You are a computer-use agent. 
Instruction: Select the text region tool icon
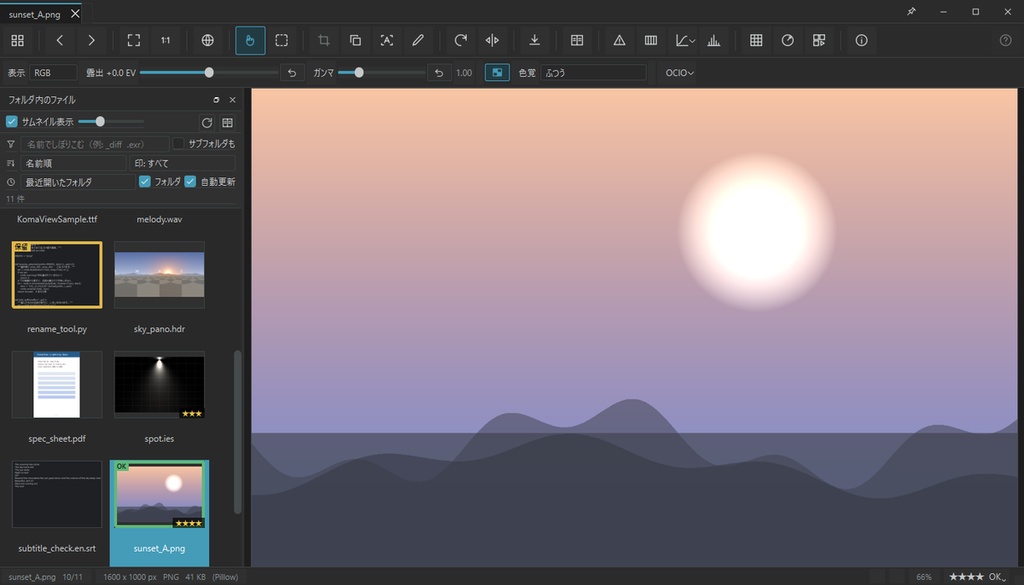coord(387,40)
